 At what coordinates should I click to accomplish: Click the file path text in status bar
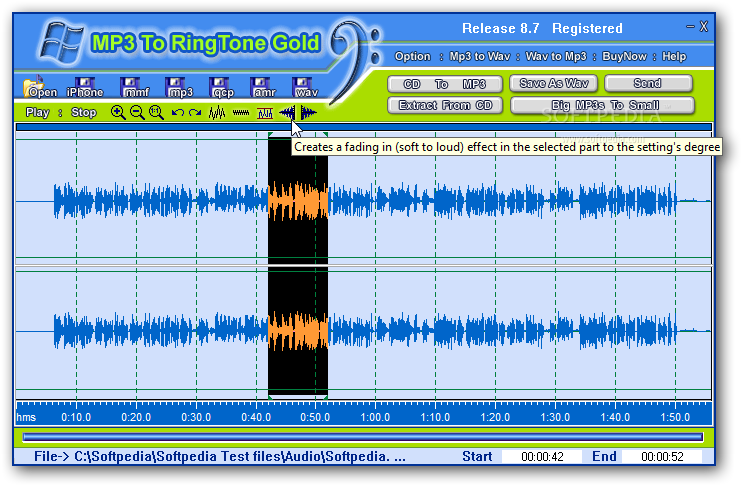(220, 457)
